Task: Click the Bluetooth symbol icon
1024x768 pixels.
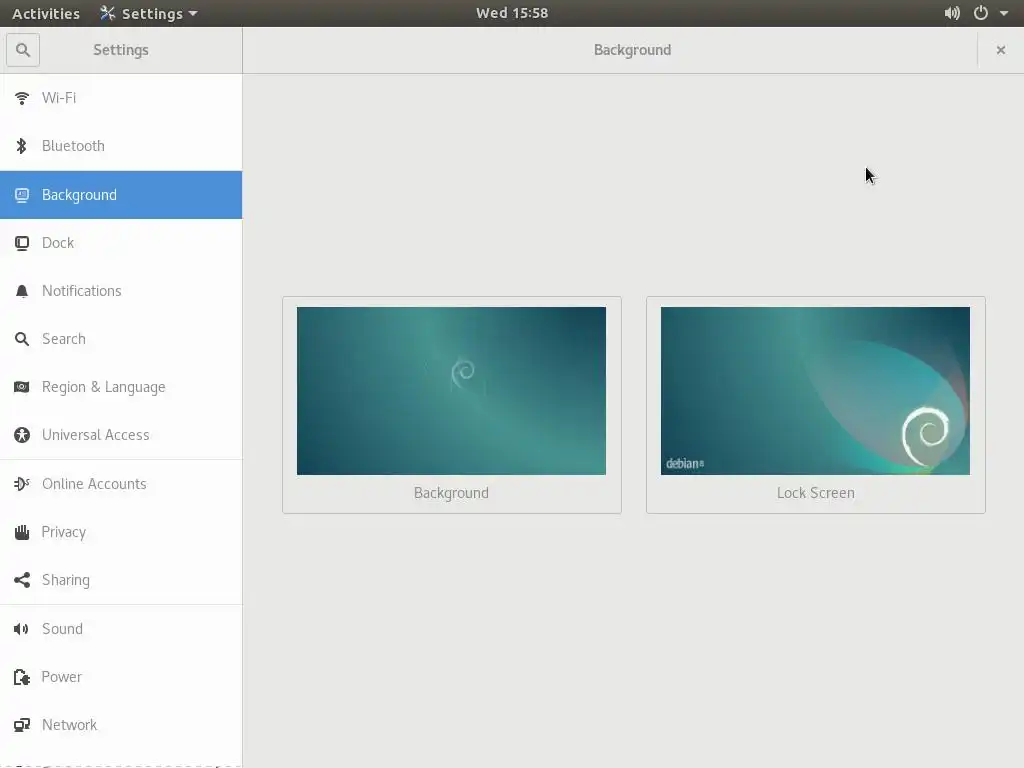Action: click(x=22, y=146)
